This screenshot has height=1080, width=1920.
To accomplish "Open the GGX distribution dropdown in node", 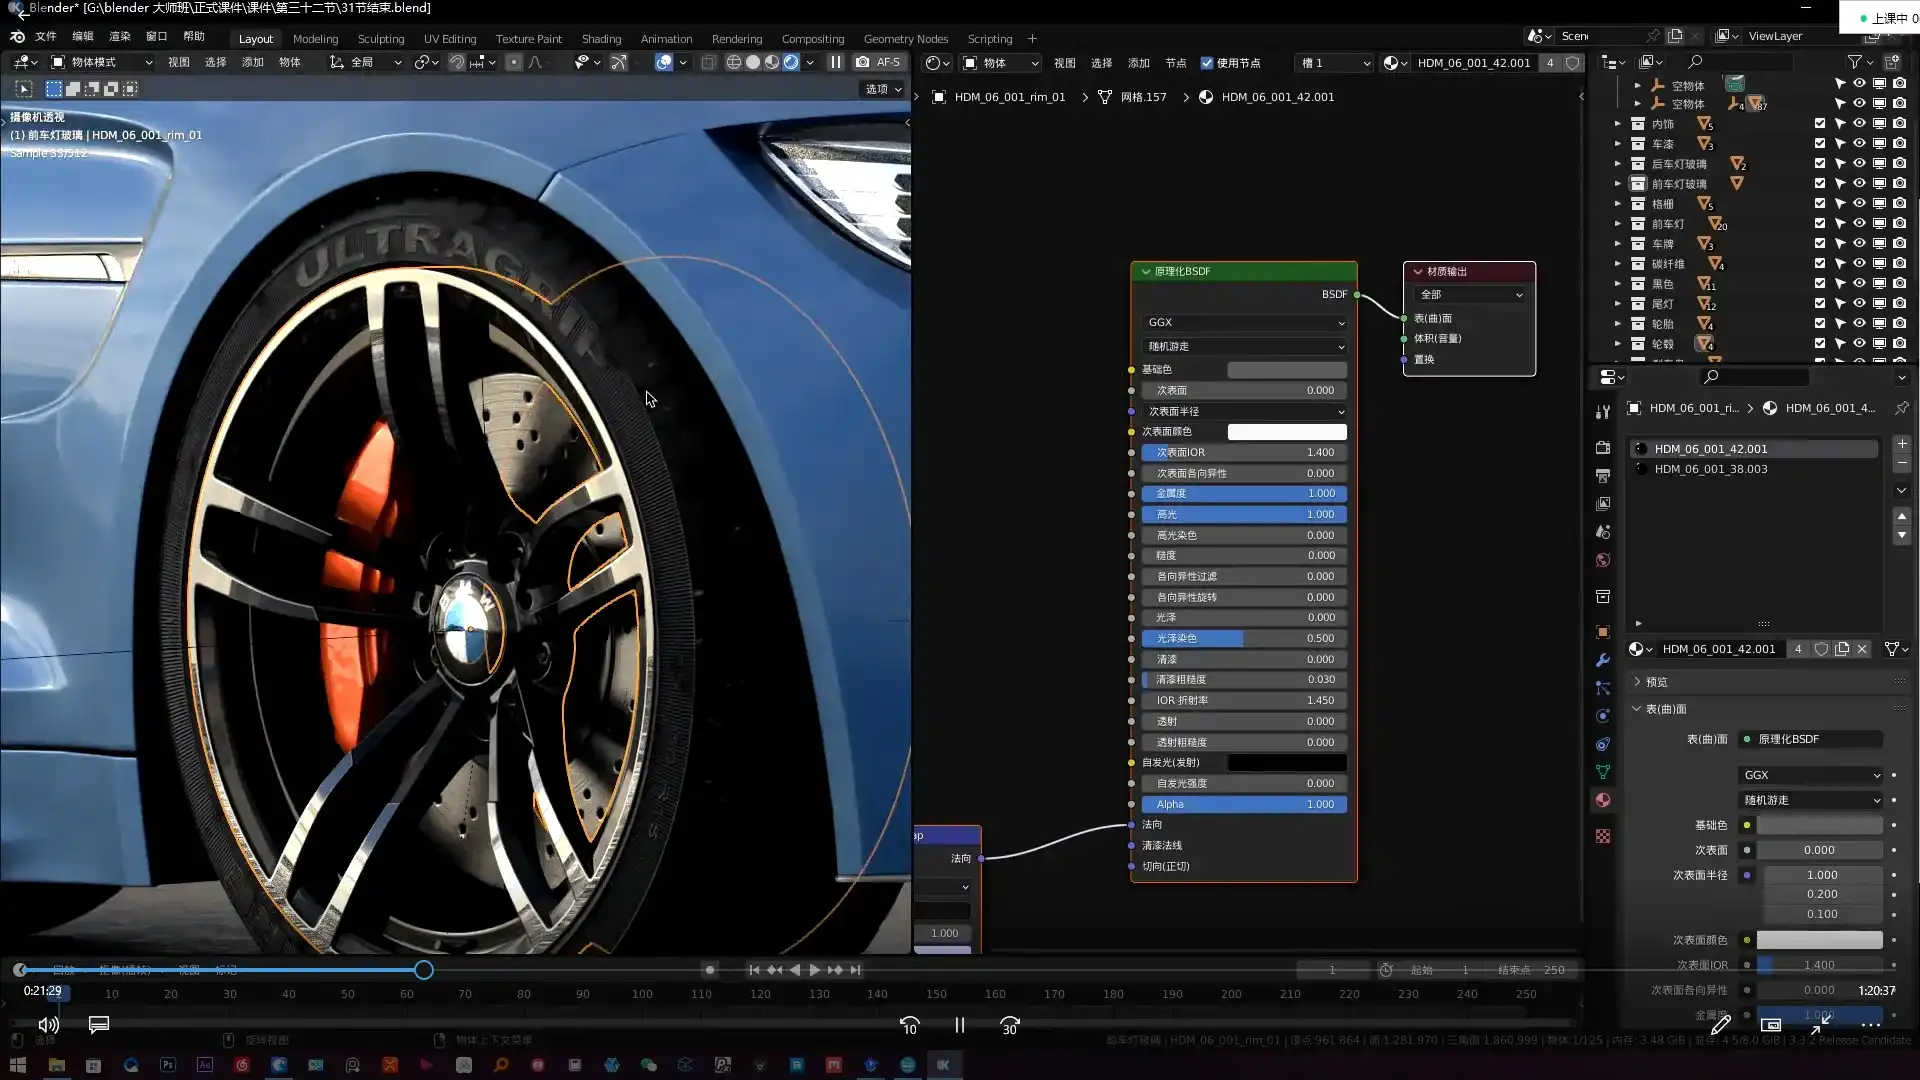I will 1245,322.
